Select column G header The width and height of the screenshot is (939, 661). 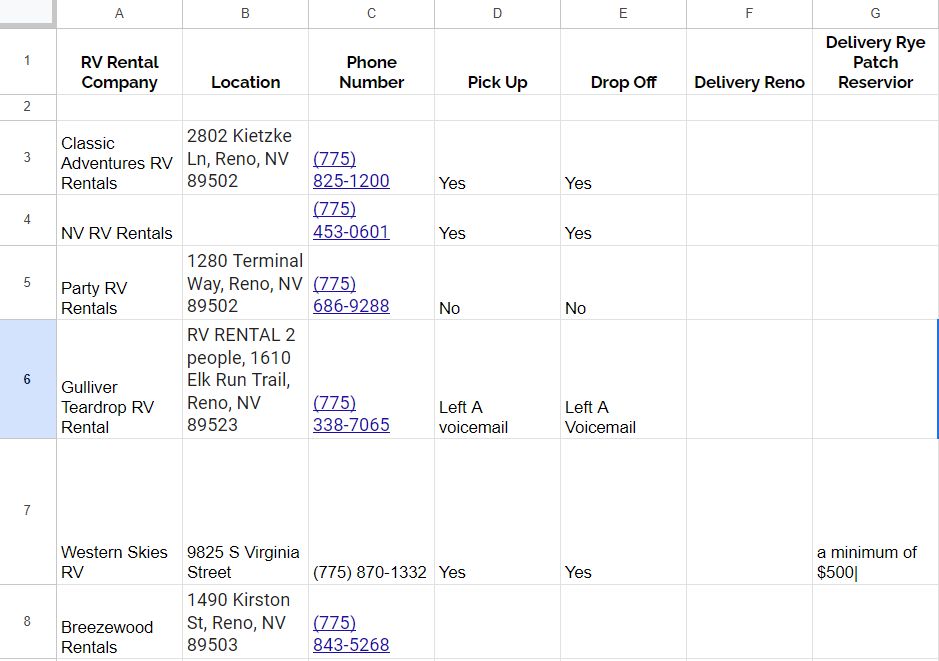[875, 14]
